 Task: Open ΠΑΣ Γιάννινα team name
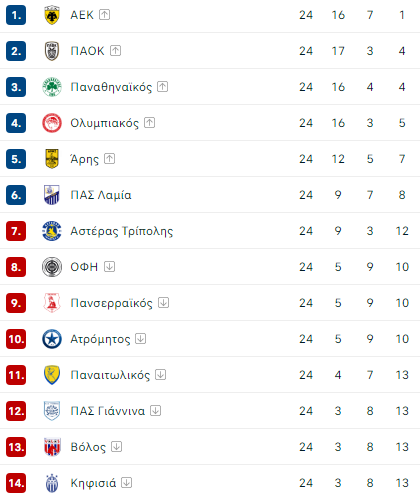click(108, 411)
